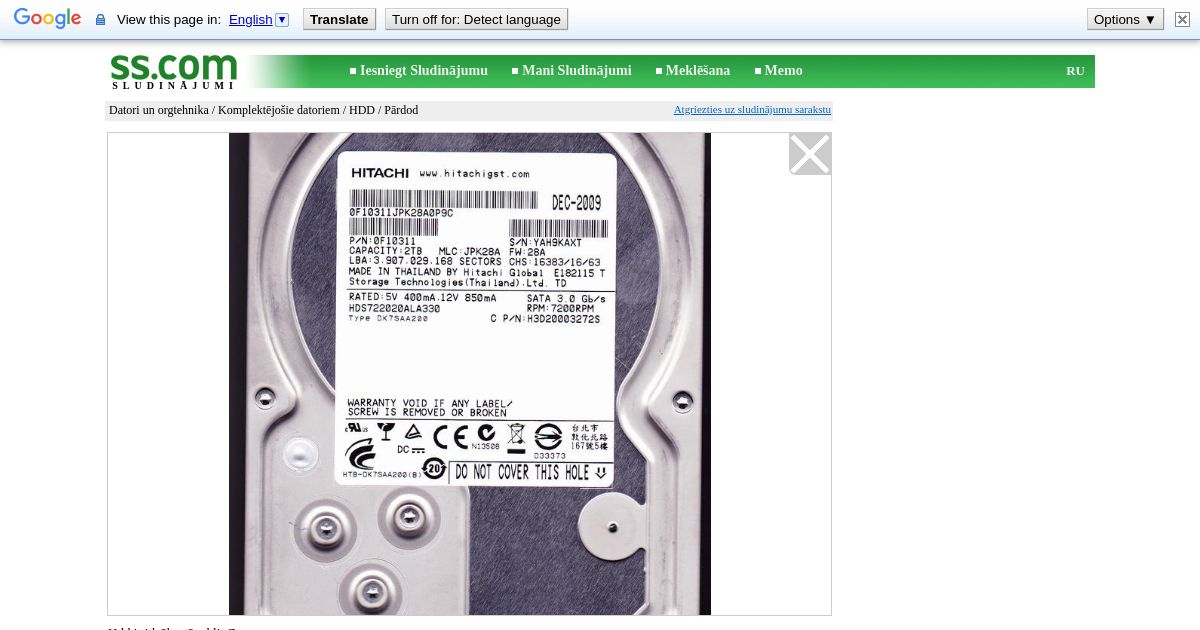The image size is (1200, 630).
Task: Click the secure padlock icon
Action: (x=100, y=20)
